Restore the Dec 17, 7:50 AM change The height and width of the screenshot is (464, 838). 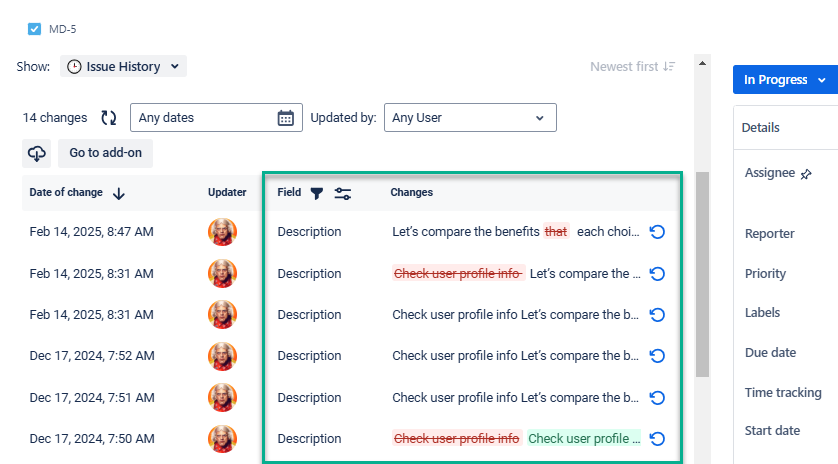click(x=657, y=439)
